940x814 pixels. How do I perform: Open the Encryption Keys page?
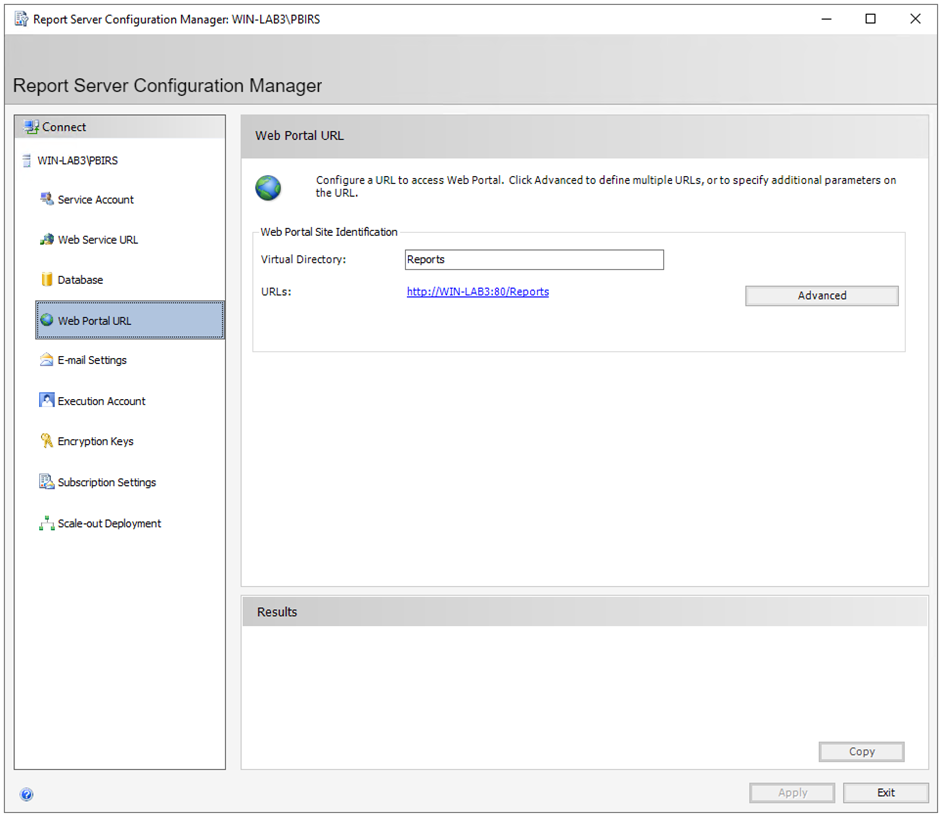pos(95,441)
